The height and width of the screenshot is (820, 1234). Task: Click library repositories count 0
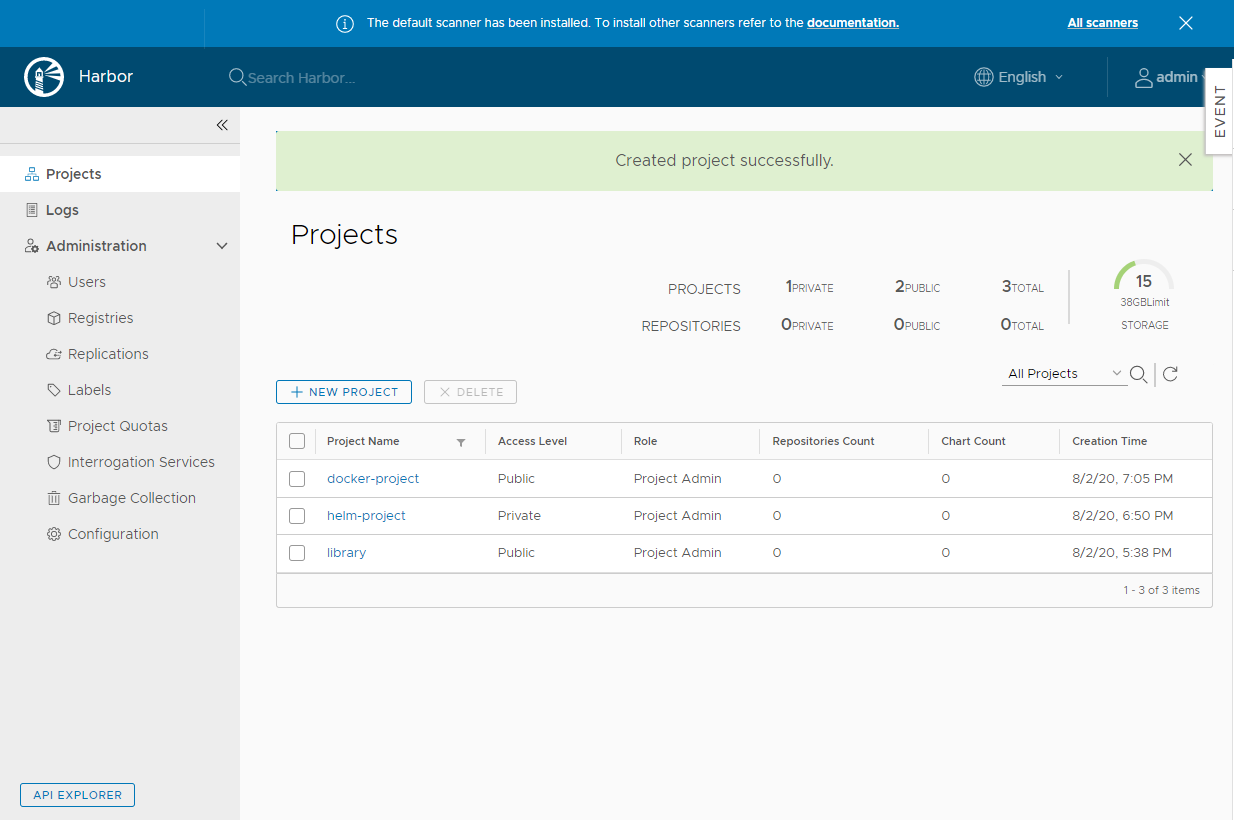pyautogui.click(x=777, y=553)
